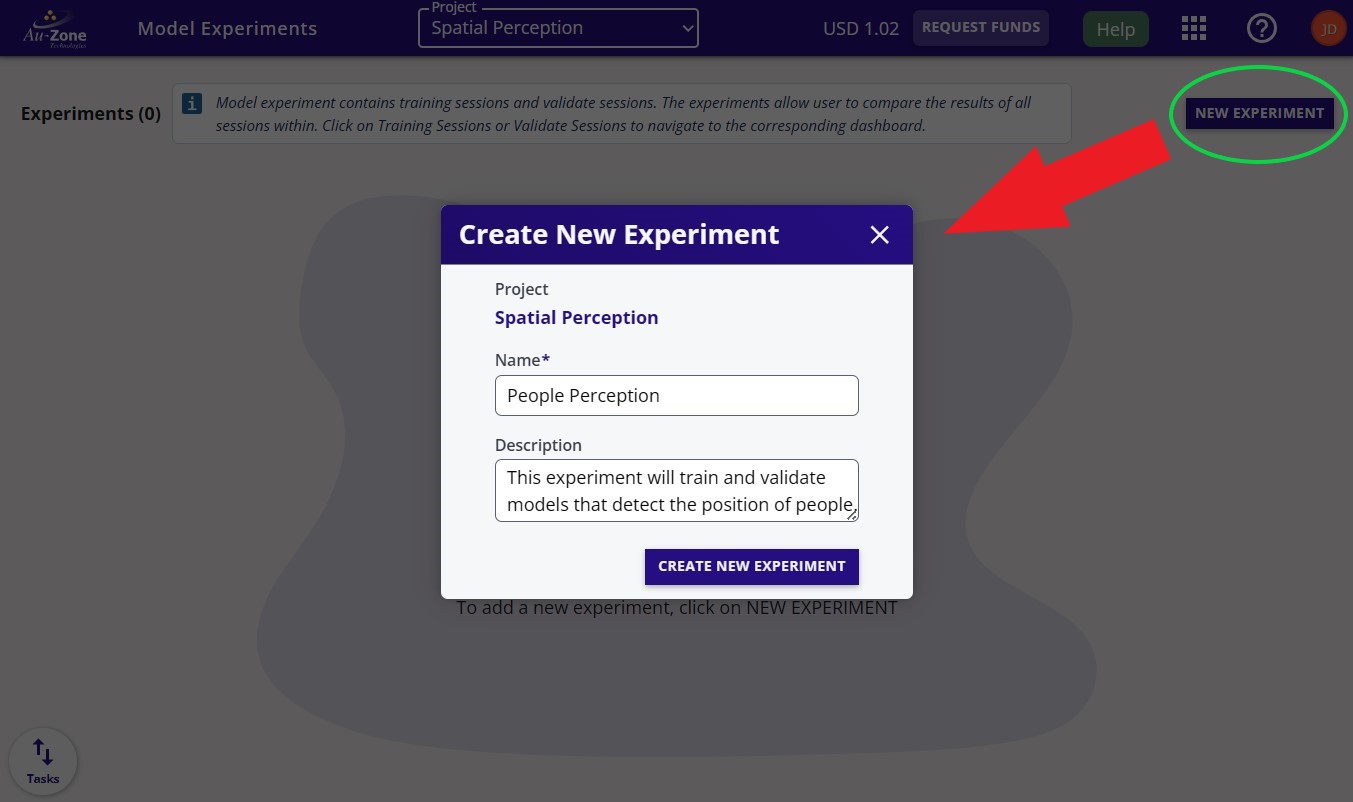Grab the Description textarea resize handle
The image size is (1353, 802).
(x=852, y=515)
